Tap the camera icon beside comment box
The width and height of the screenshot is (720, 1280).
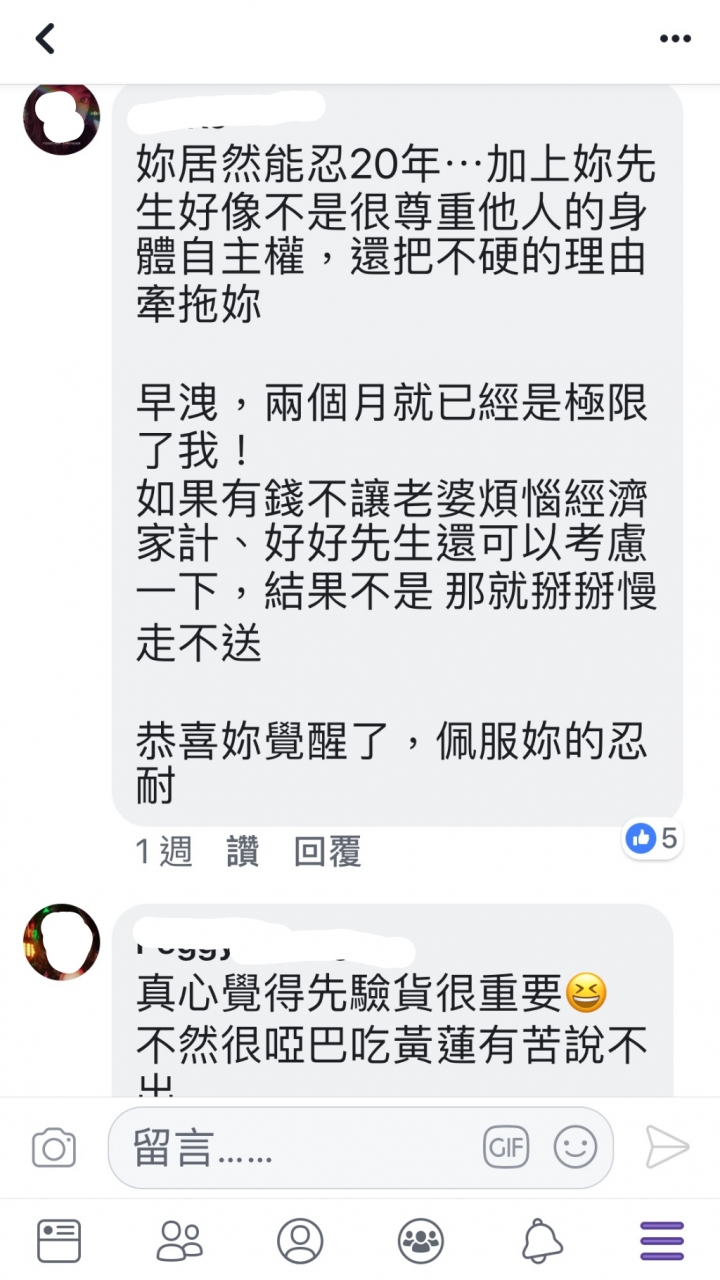[54, 1147]
